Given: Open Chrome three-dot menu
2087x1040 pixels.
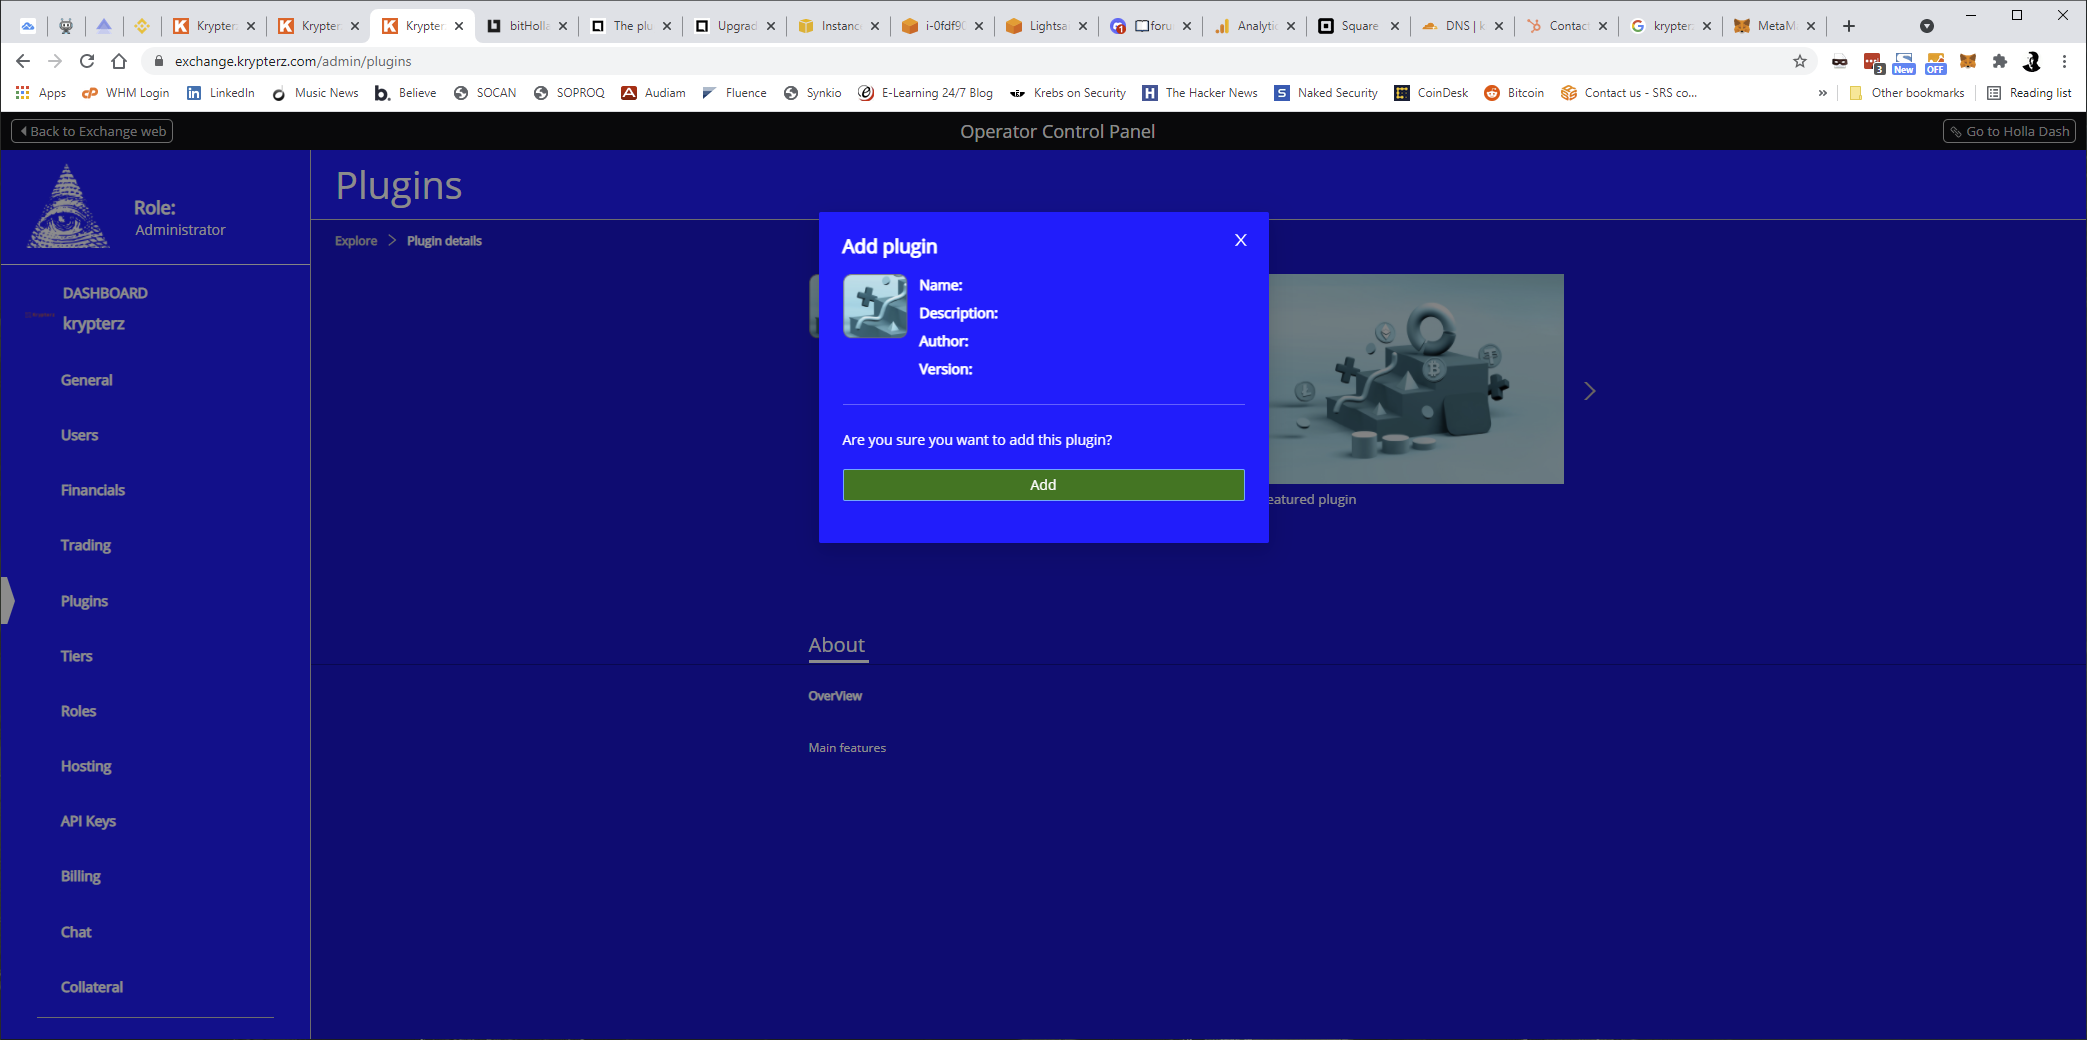Looking at the screenshot, I should (2064, 61).
